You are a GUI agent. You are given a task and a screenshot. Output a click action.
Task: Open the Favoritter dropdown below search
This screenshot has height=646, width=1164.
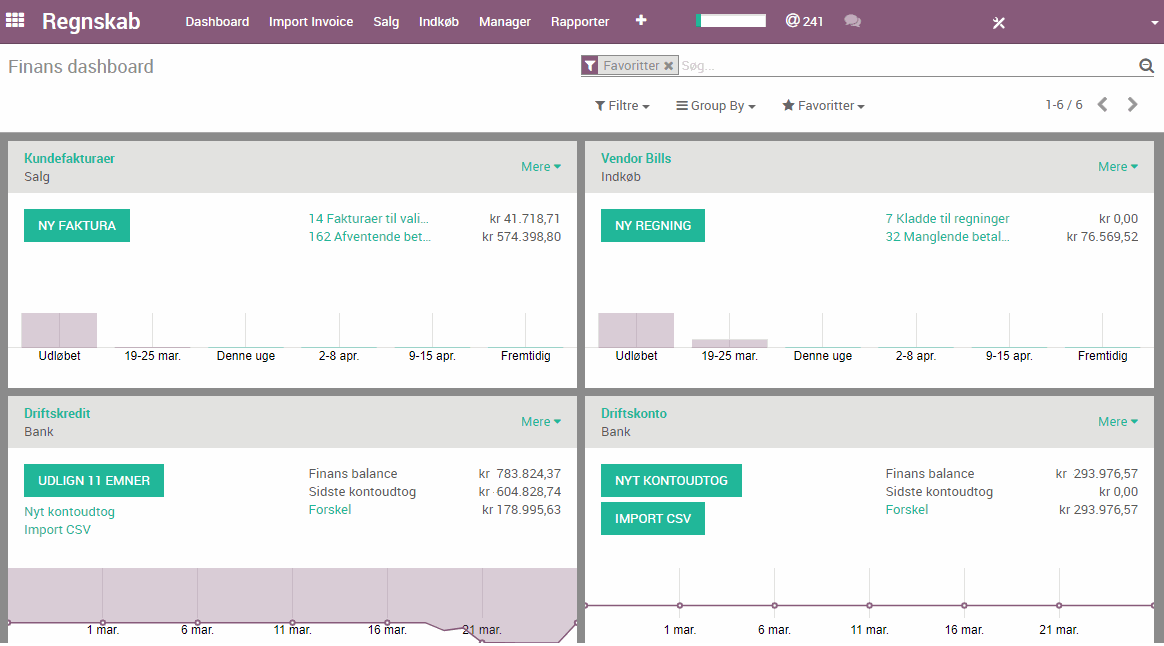point(823,105)
